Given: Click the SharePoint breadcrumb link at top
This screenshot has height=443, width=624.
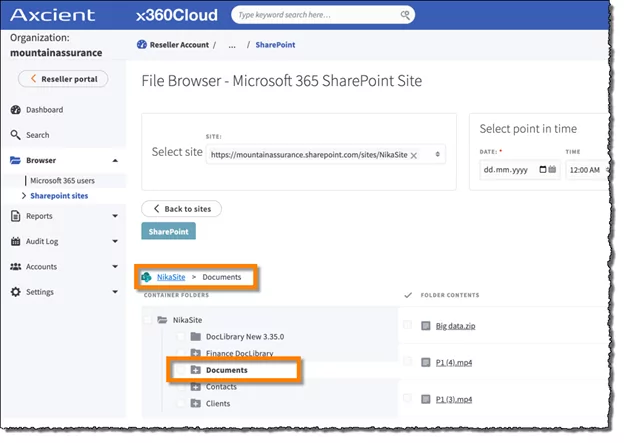Looking at the screenshot, I should point(275,45).
